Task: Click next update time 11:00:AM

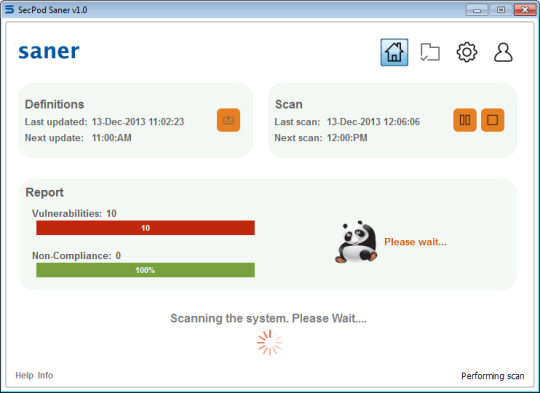Action: click(112, 138)
